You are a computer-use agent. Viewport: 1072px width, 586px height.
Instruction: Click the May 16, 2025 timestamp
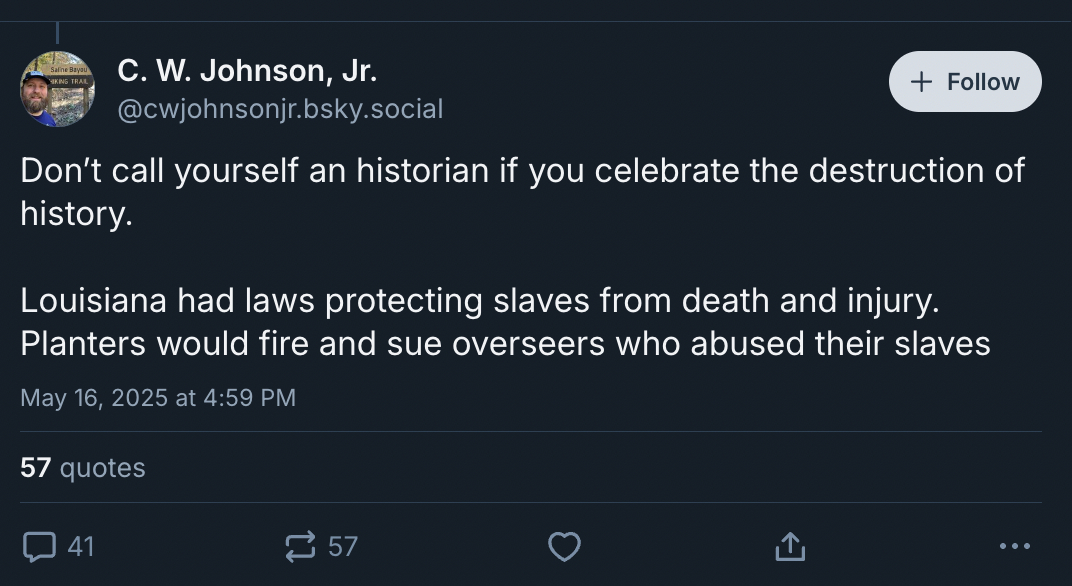[x=158, y=397]
